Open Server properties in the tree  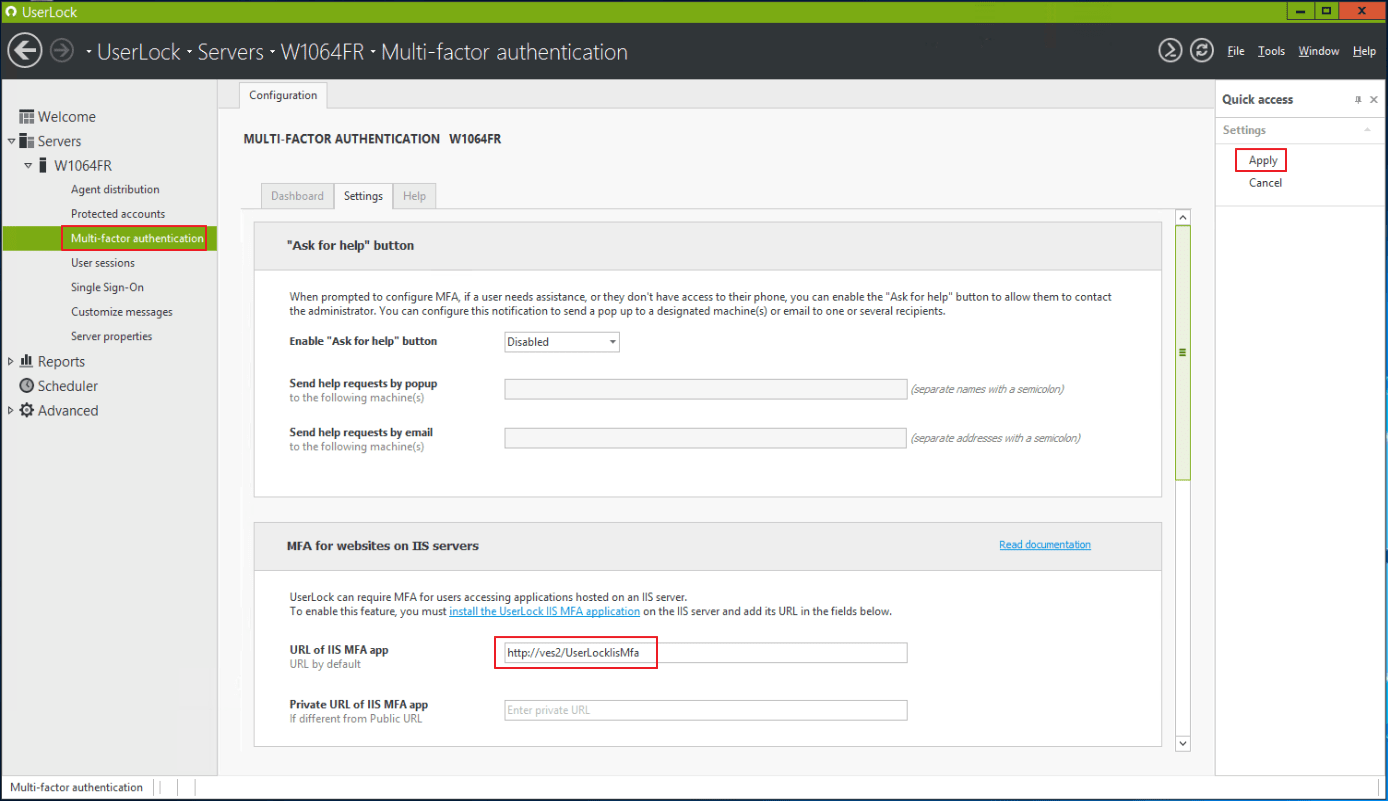tap(111, 336)
